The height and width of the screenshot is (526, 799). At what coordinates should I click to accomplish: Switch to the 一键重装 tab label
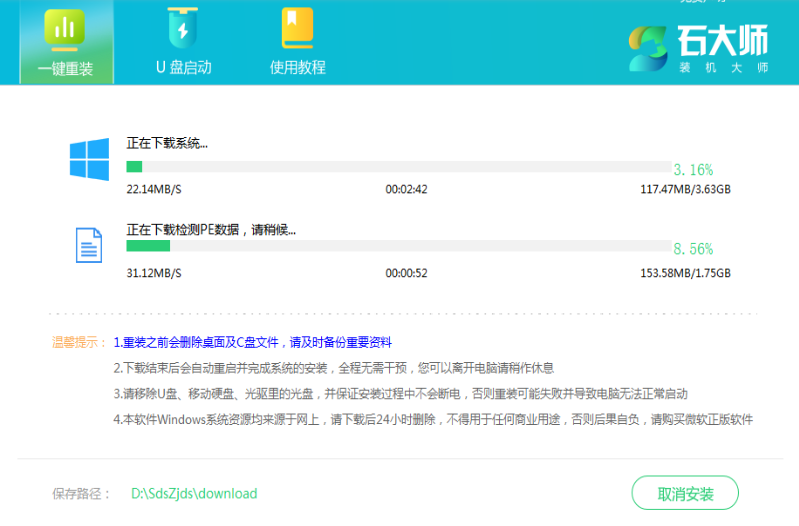[x=65, y=68]
